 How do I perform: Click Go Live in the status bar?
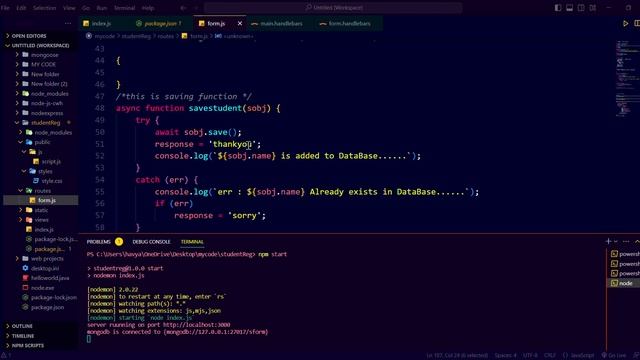click(x=613, y=356)
